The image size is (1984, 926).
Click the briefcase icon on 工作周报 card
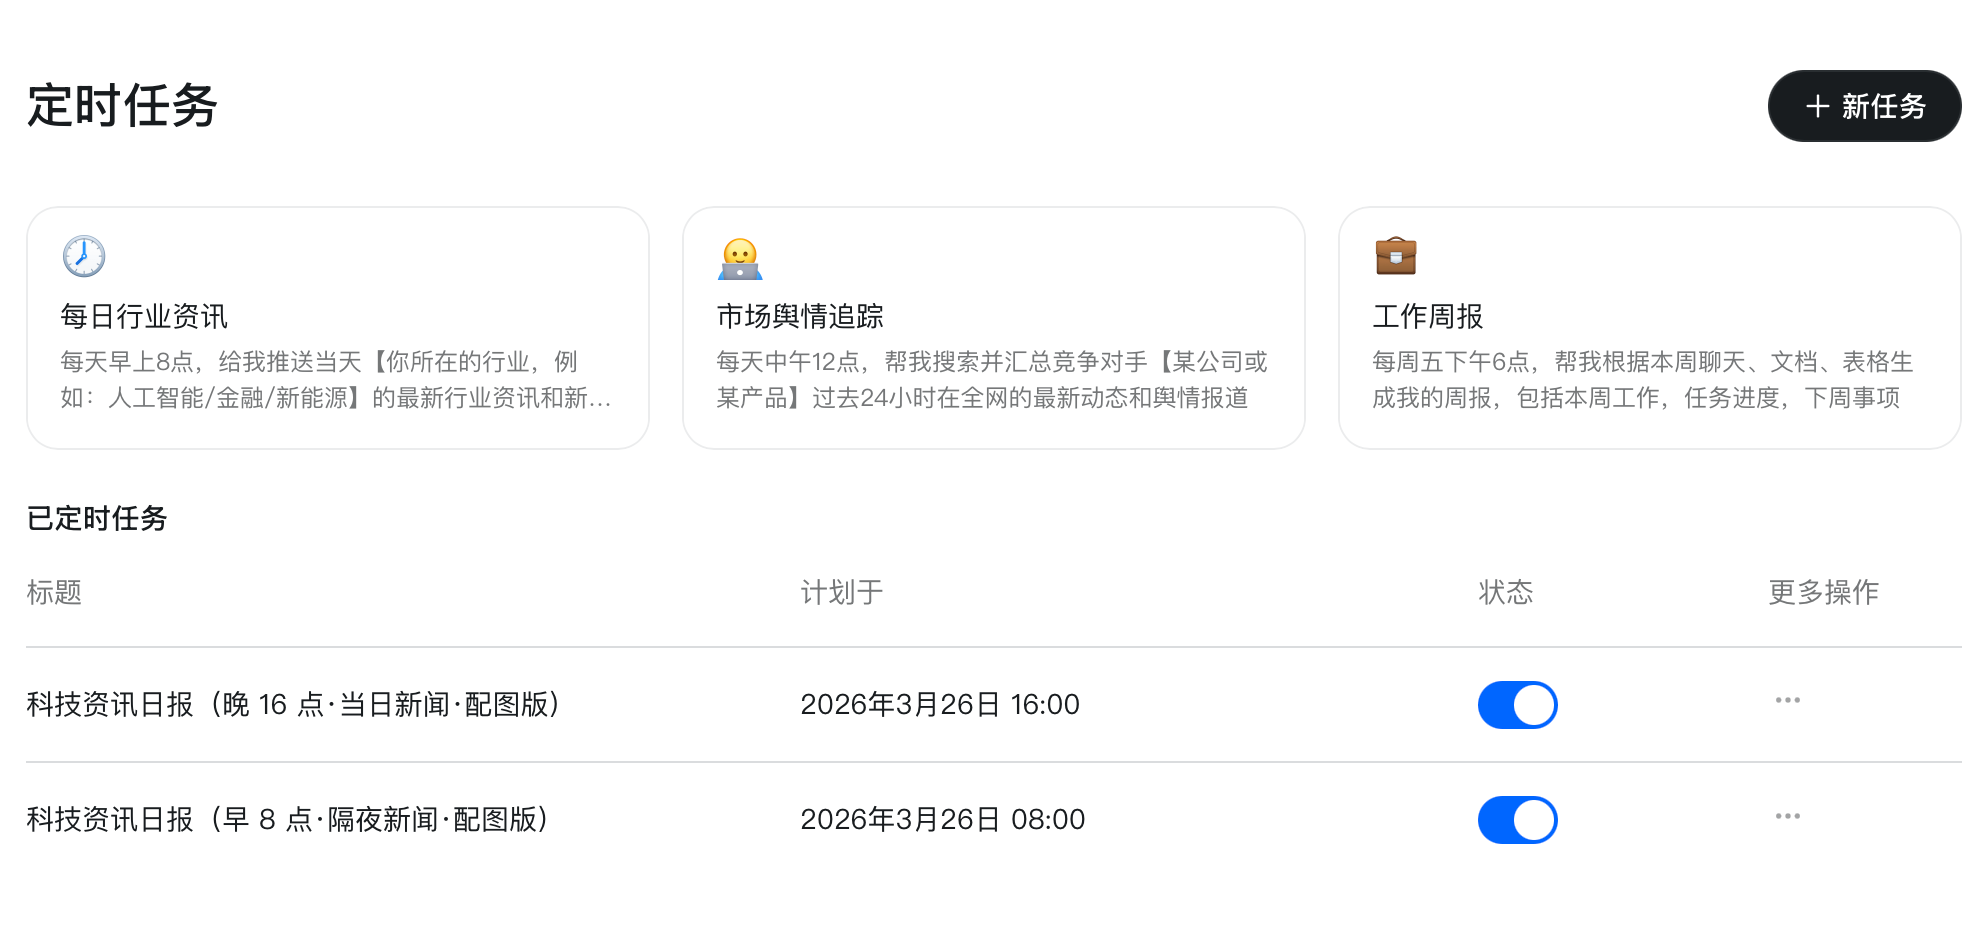1398,256
